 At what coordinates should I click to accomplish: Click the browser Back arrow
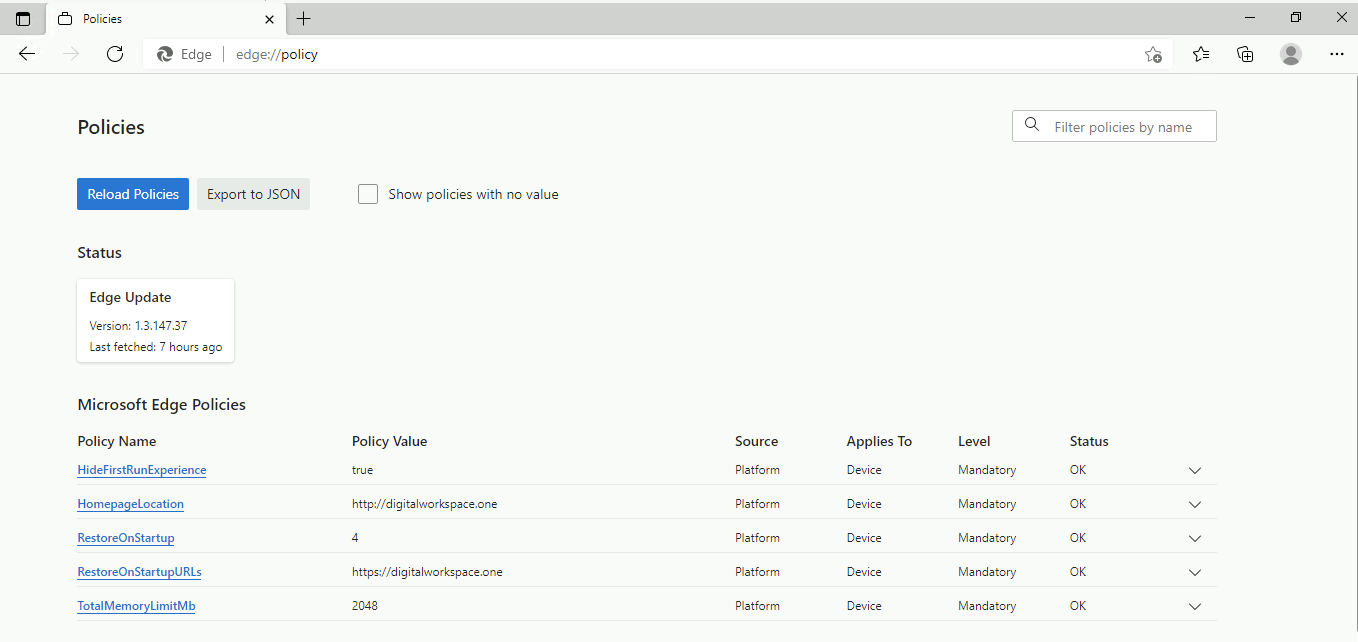click(x=27, y=54)
